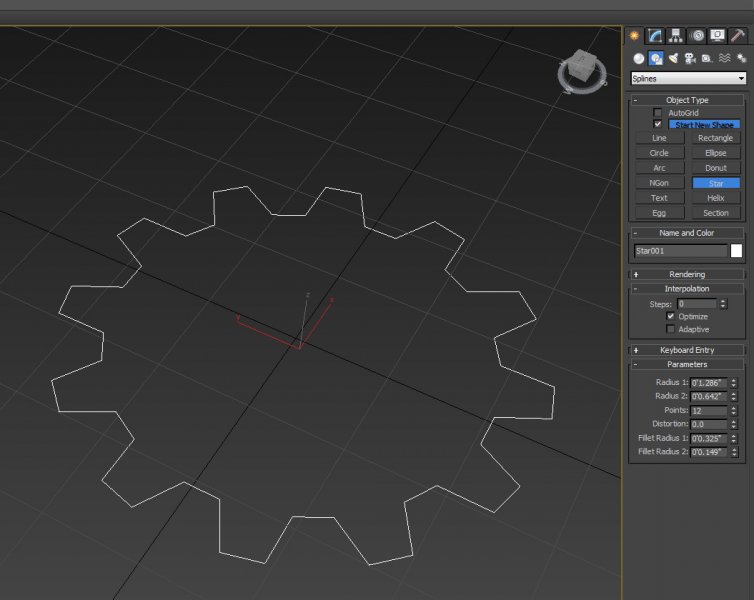Expand the Rendering rollout
Image resolution: width=754 pixels, height=600 pixels.
pos(687,274)
